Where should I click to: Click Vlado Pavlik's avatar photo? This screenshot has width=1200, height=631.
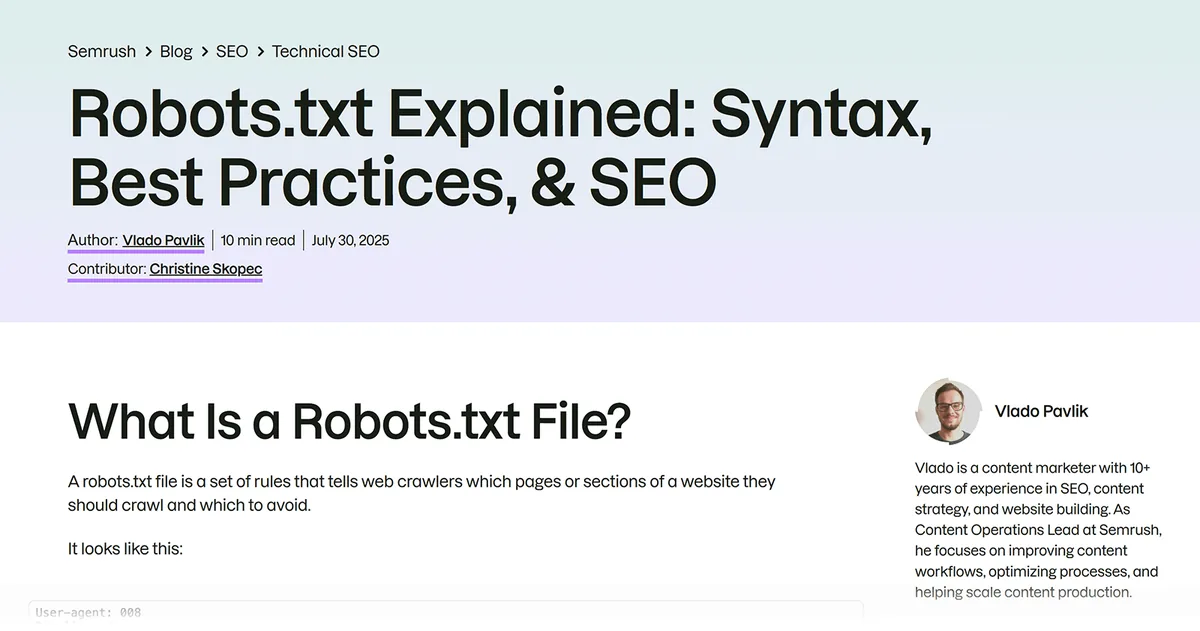[x=949, y=411]
